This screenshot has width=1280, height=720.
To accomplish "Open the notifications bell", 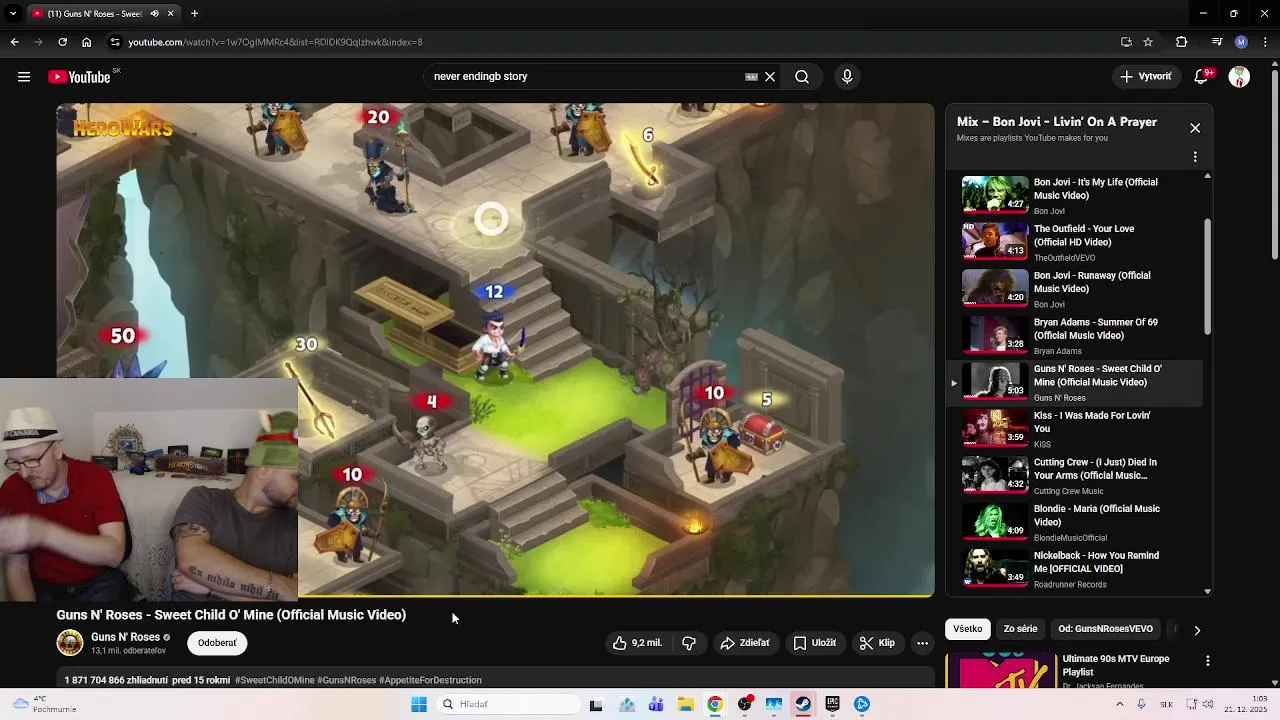I will 1202,77.
